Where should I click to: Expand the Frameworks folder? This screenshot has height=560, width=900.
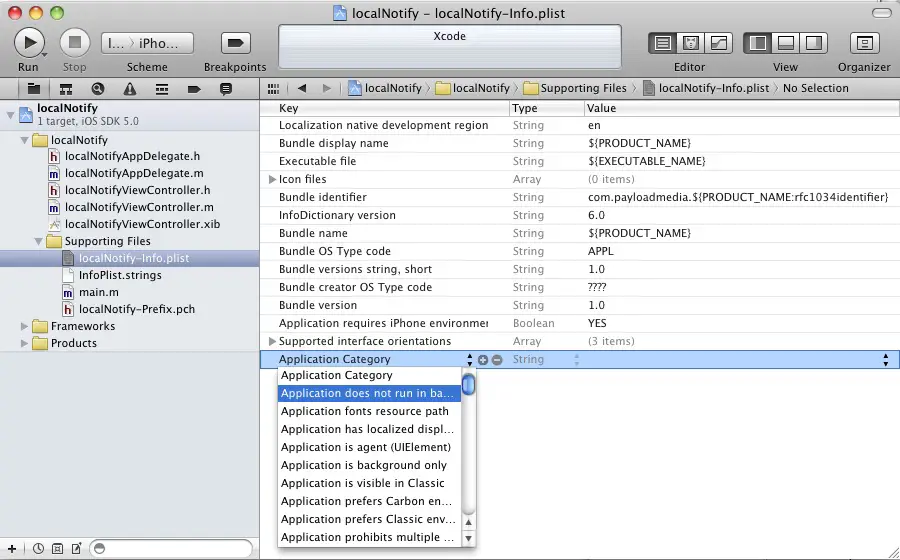[x=25, y=326]
